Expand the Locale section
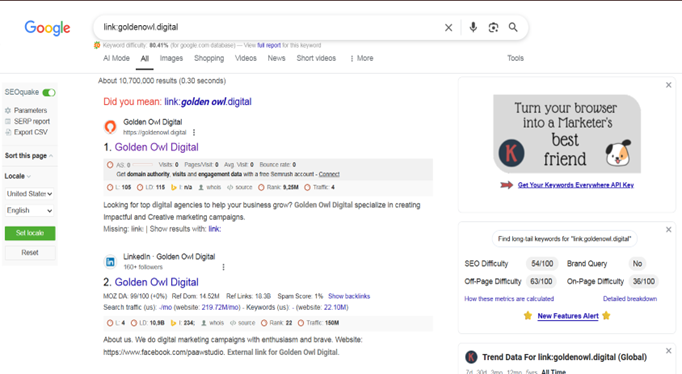The height and width of the screenshot is (374, 682). coord(17,176)
